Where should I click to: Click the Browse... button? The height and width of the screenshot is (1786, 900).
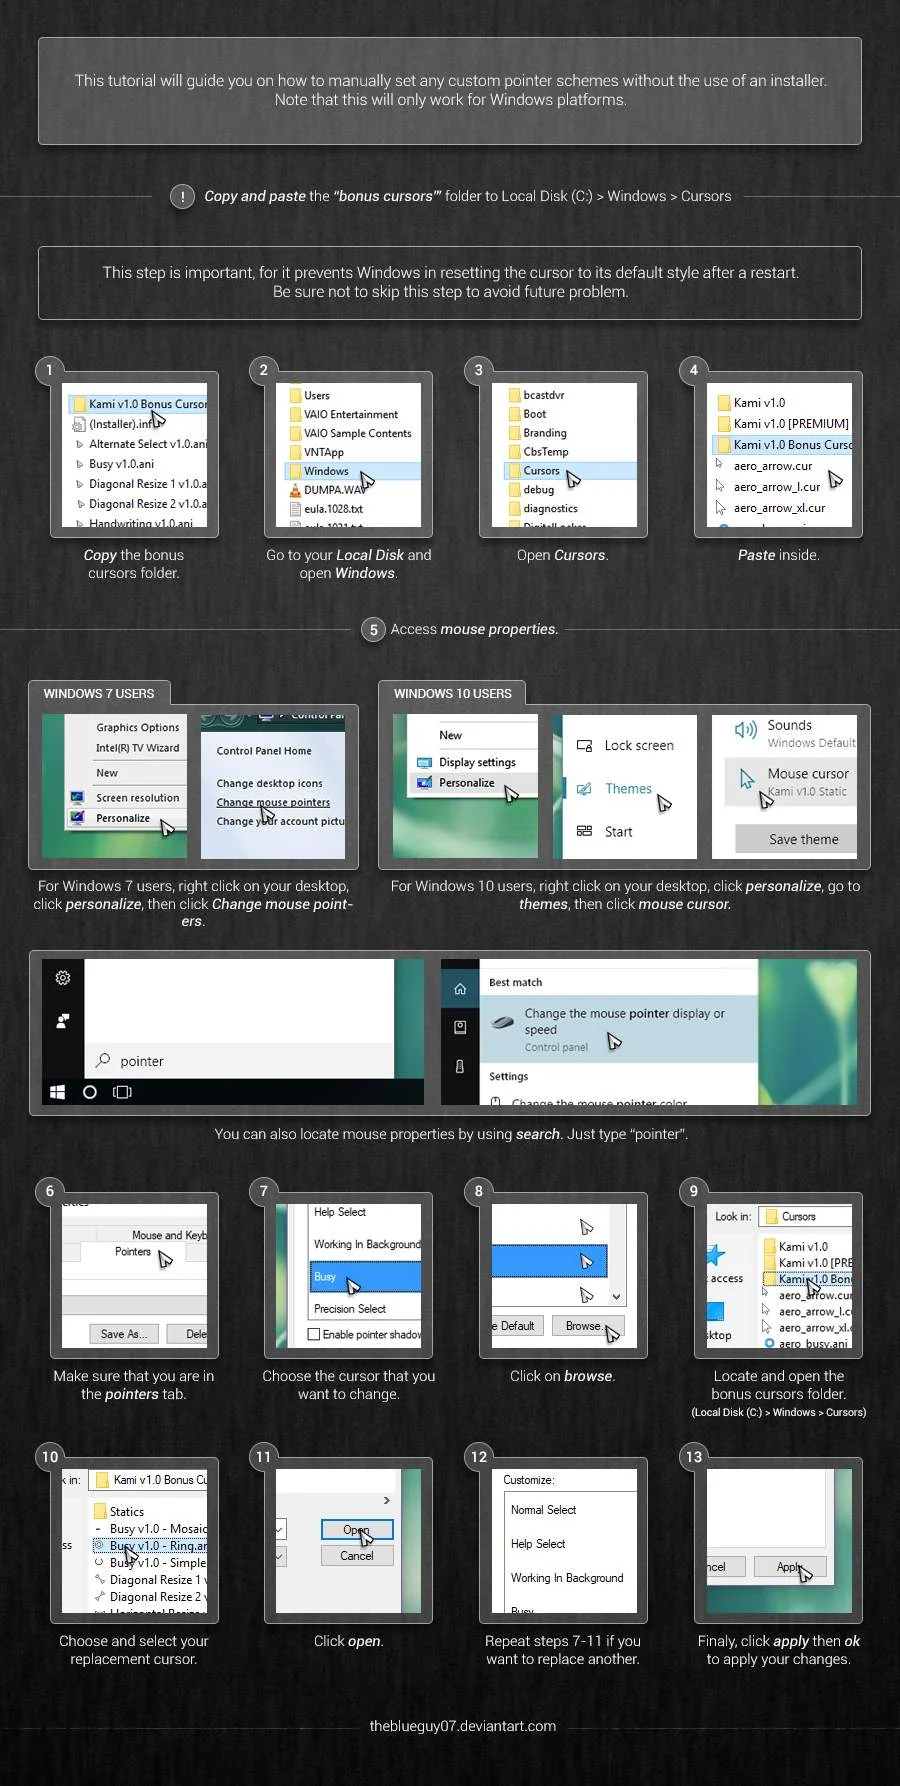586,1326
